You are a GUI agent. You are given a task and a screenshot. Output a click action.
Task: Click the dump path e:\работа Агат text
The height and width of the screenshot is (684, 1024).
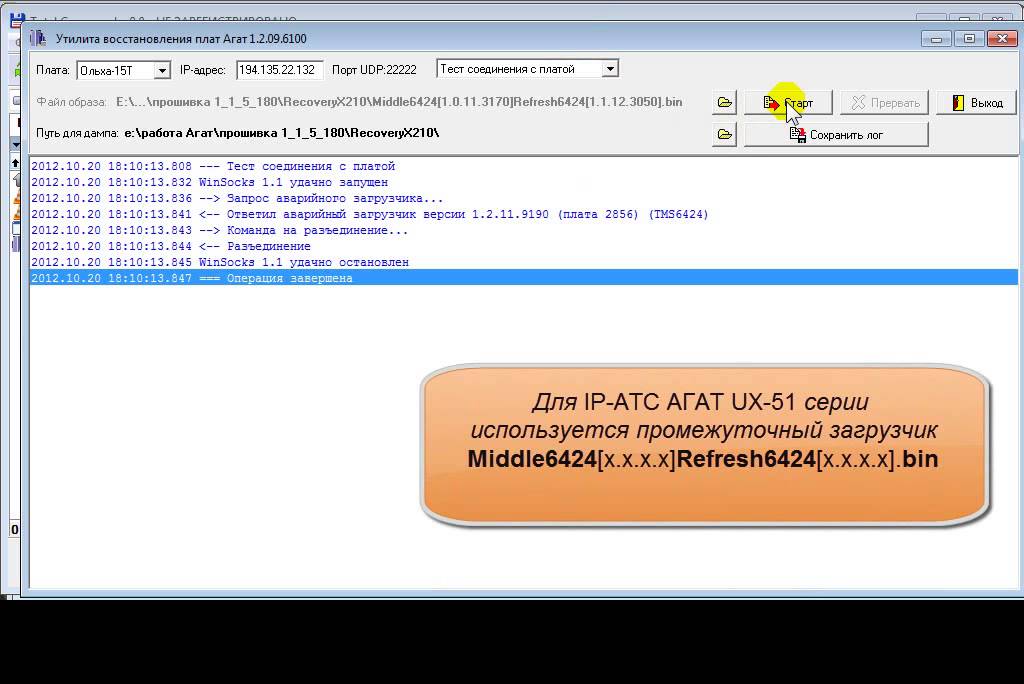[x=281, y=133]
